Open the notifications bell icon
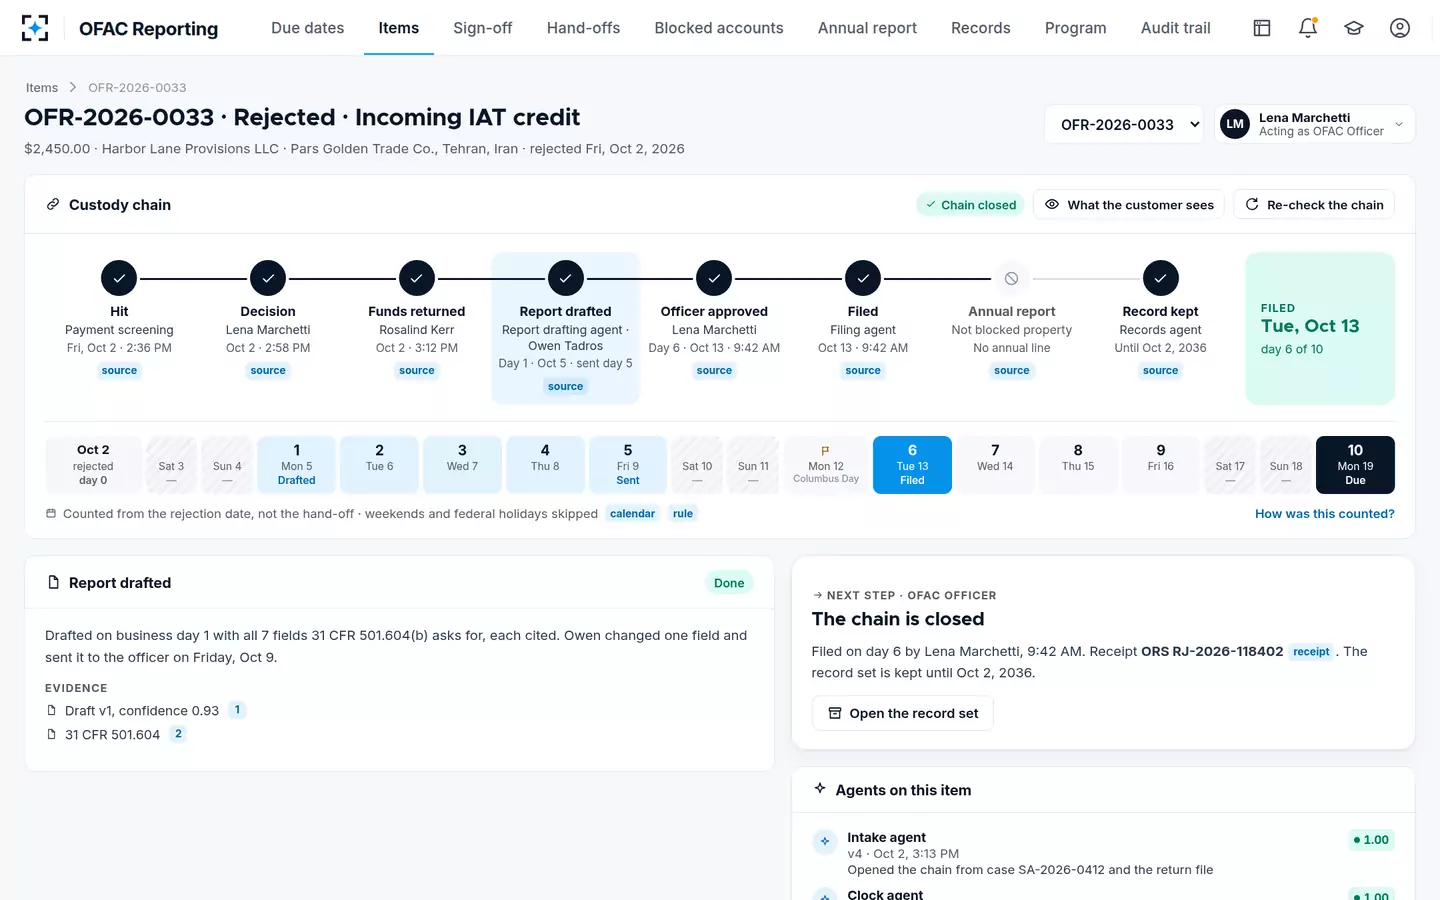The width and height of the screenshot is (1440, 900). pyautogui.click(x=1308, y=28)
